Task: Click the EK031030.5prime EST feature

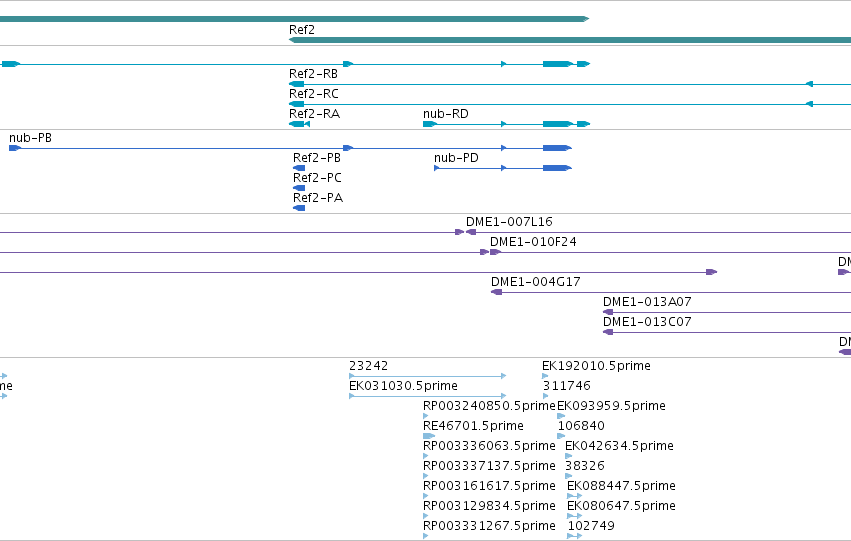Action: pyautogui.click(x=428, y=396)
